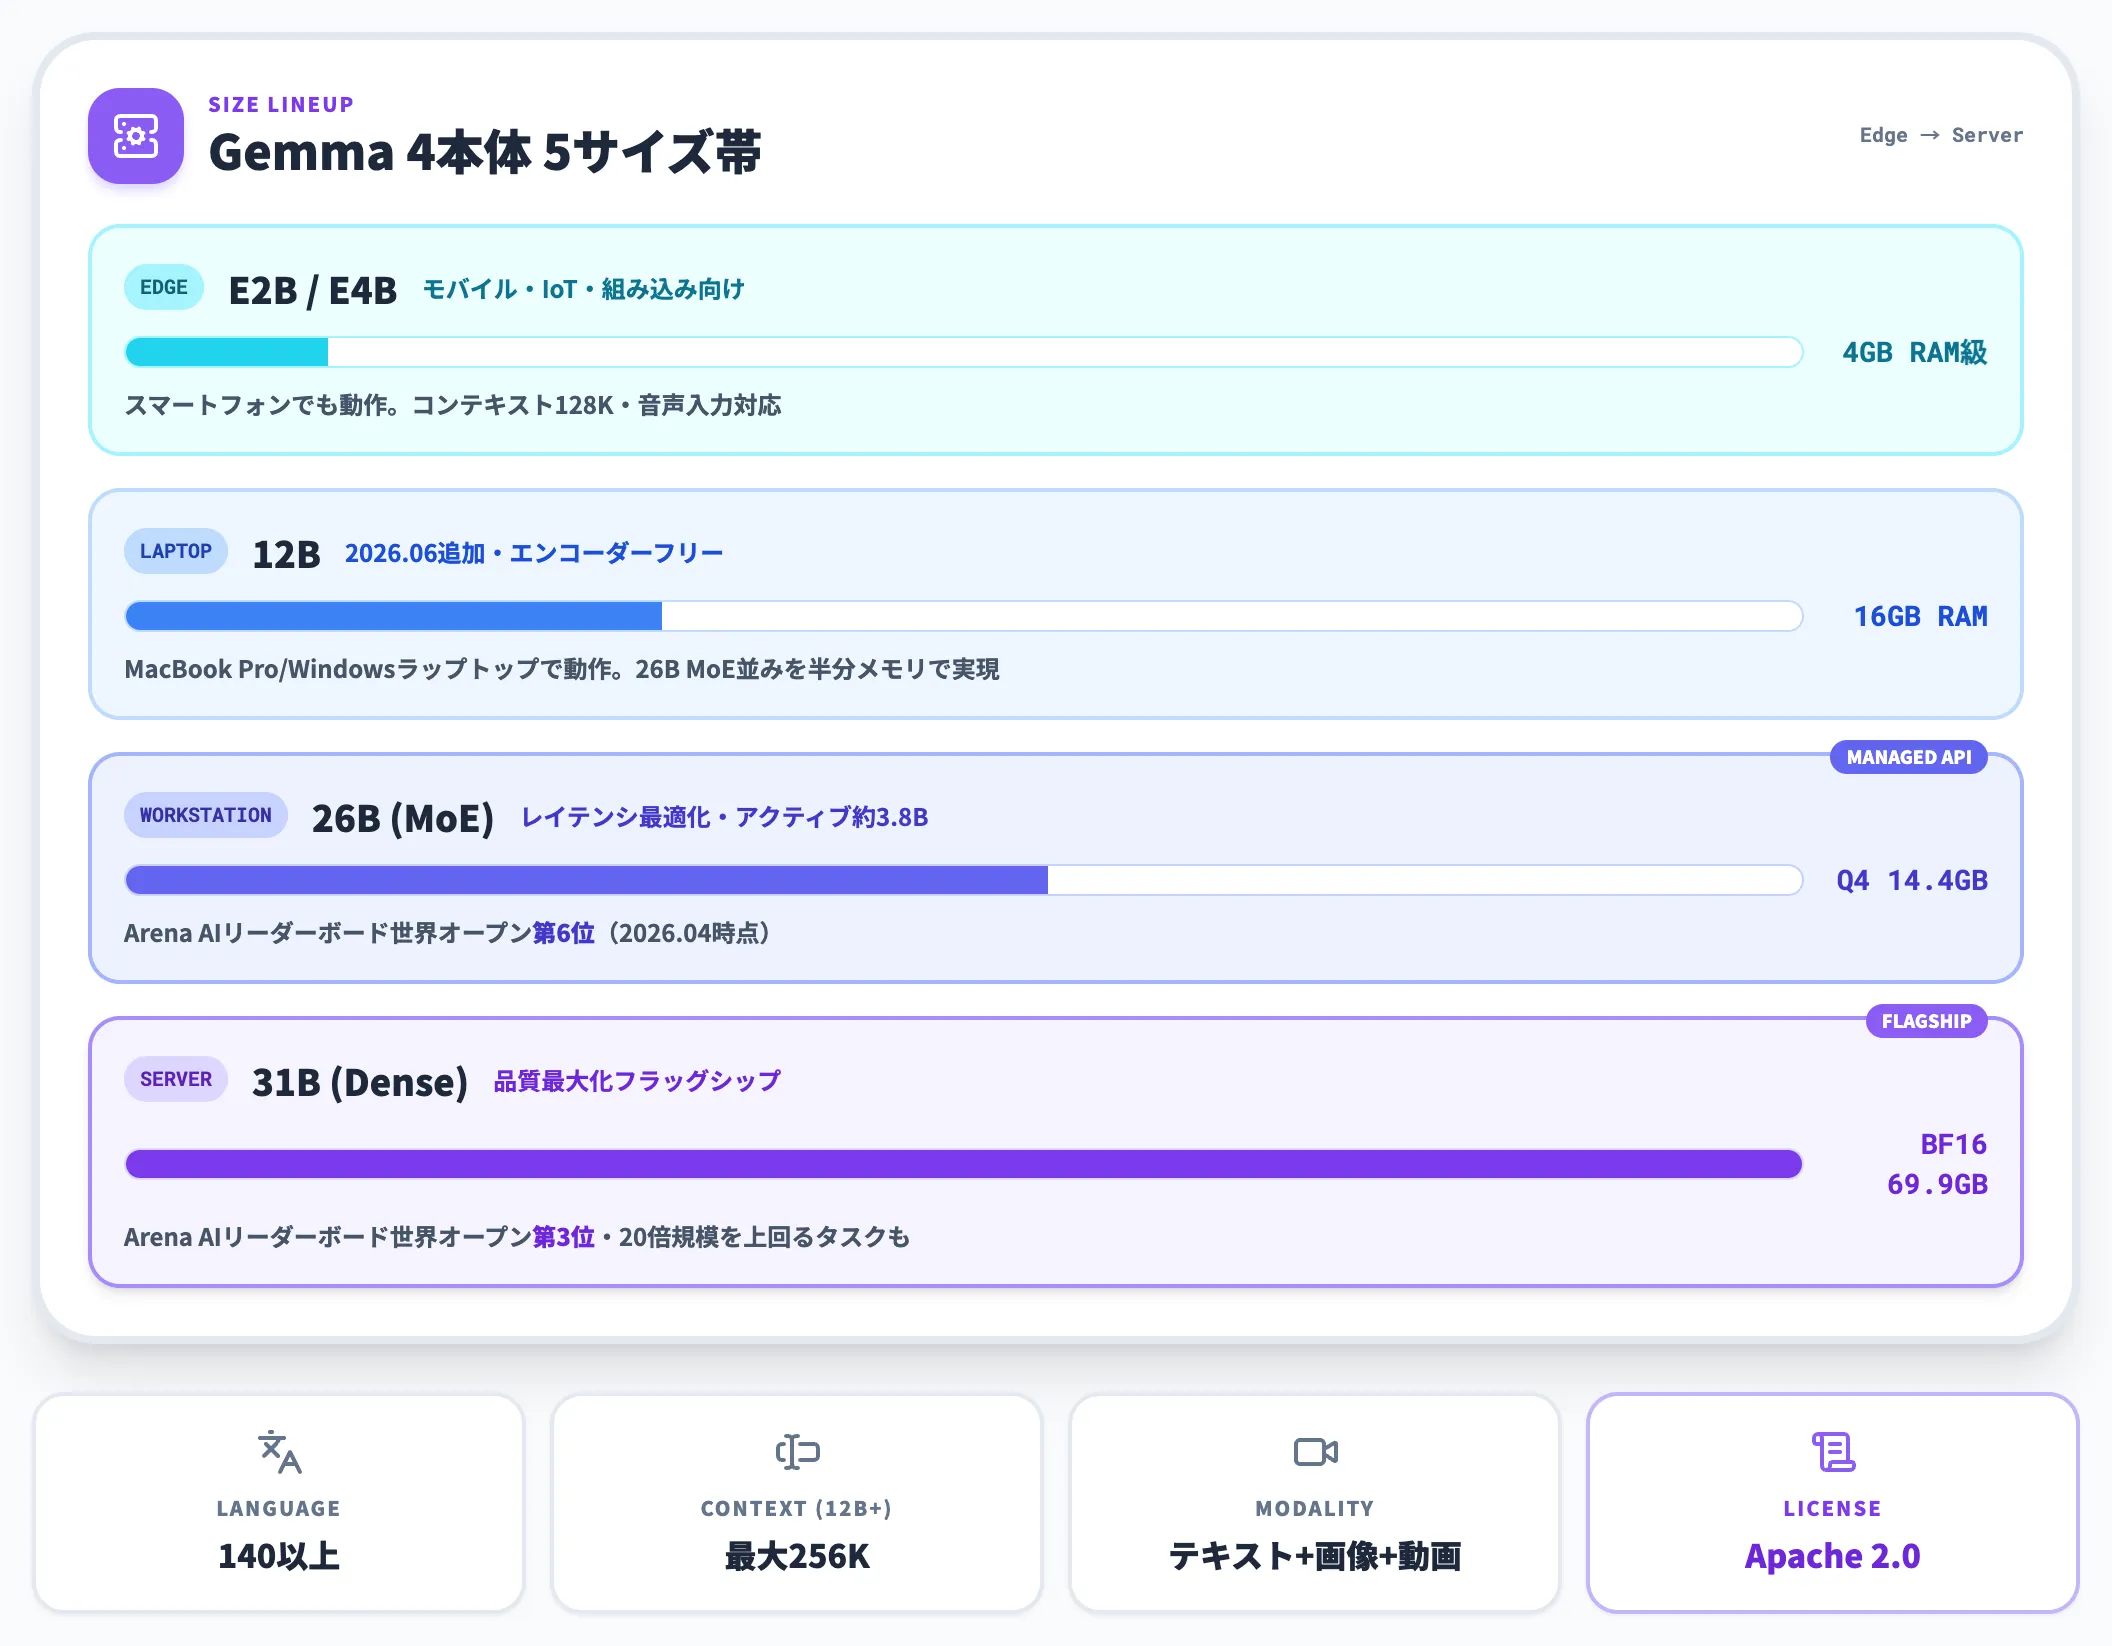Click the 26B (MoE) indigo progress bar
2112x1646 pixels.
click(x=964, y=880)
